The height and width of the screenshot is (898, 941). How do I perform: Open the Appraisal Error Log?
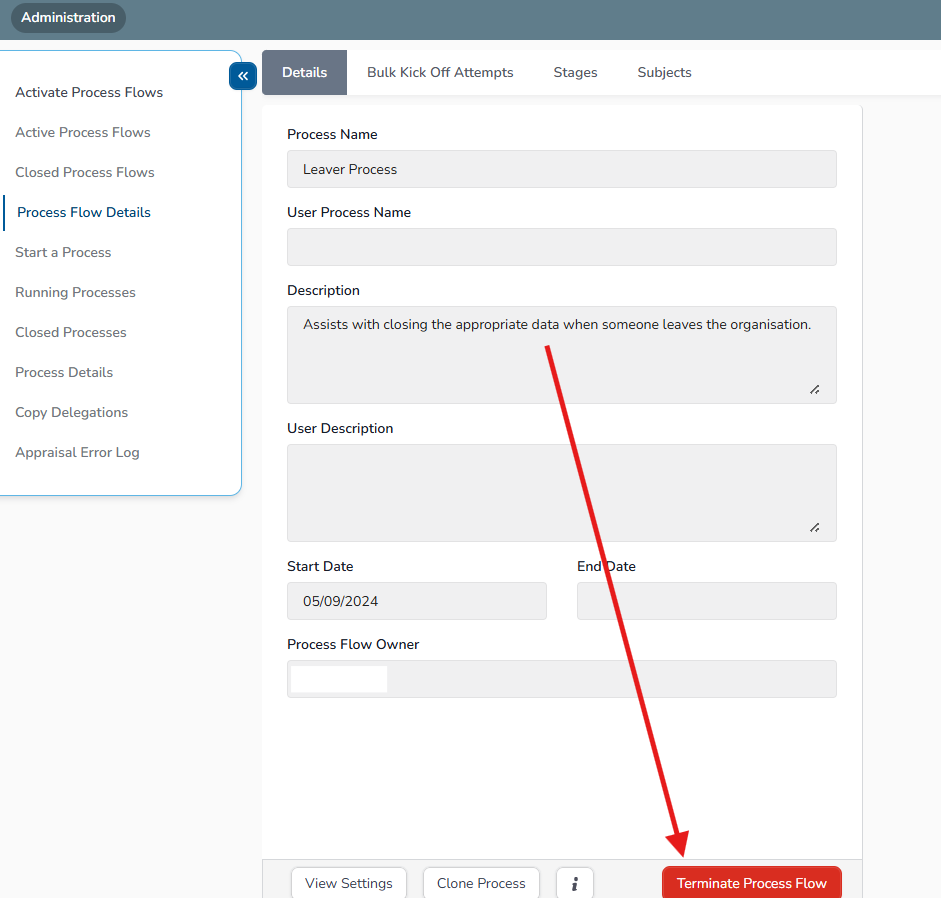pyautogui.click(x=77, y=452)
